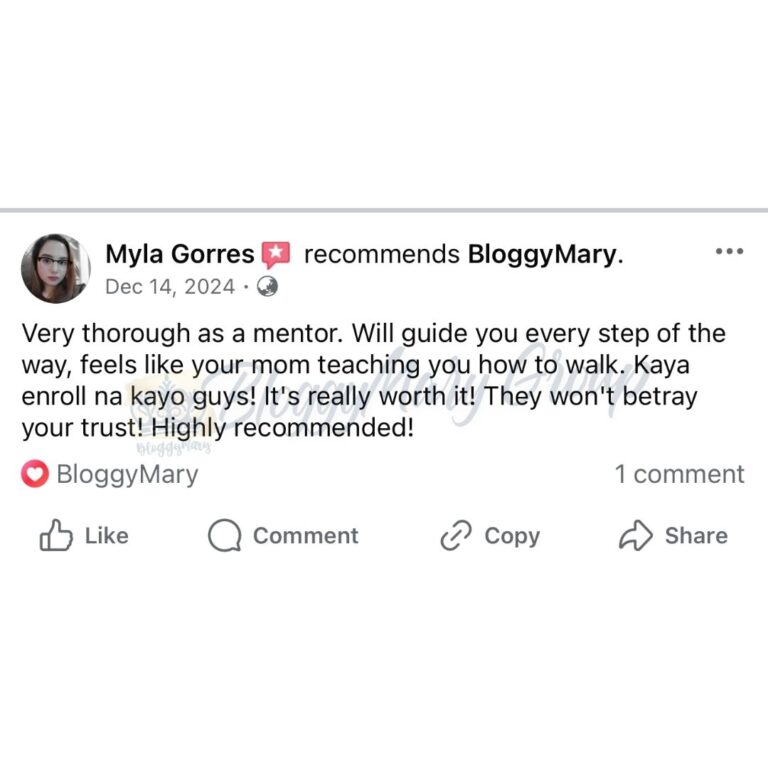
Task: Click the Share arrow icon
Action: (x=635, y=537)
